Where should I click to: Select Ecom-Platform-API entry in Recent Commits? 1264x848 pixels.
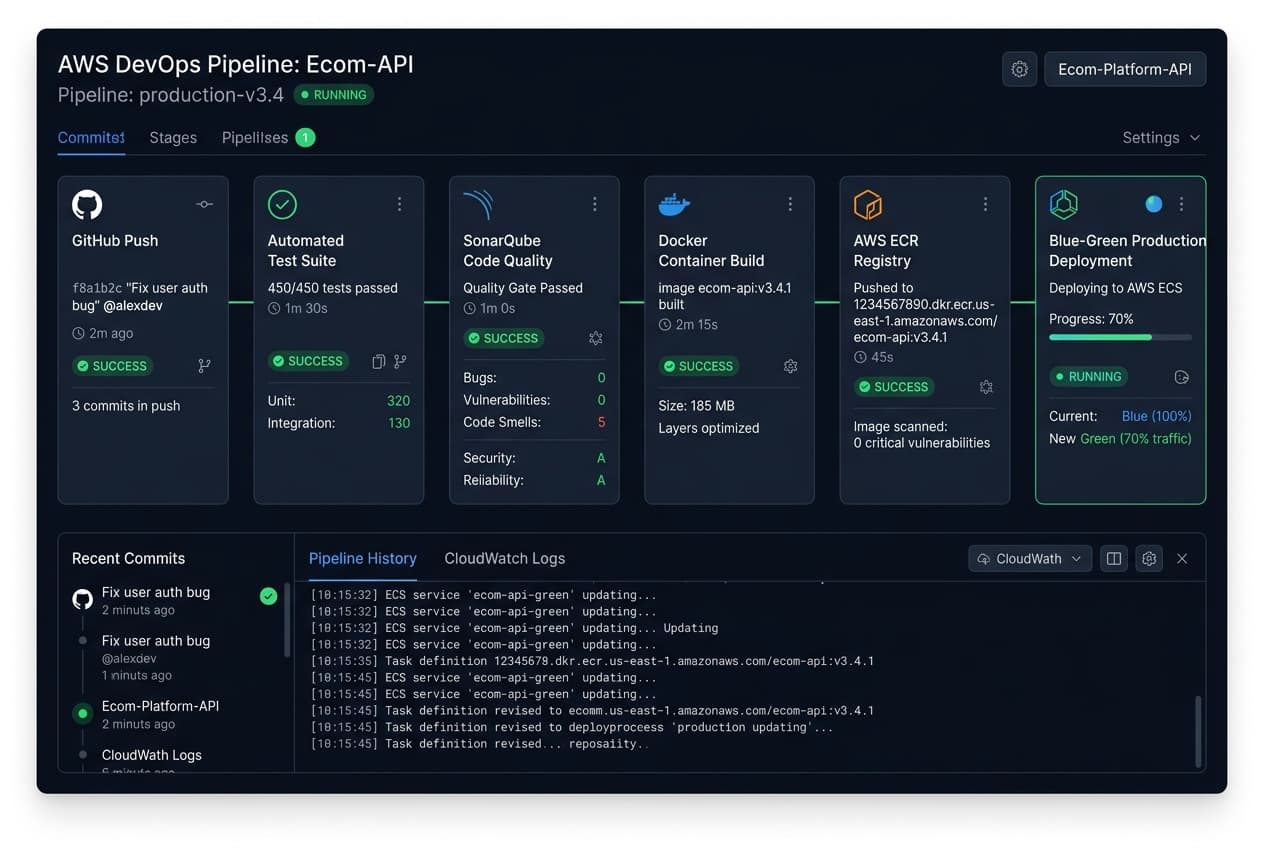pyautogui.click(x=160, y=714)
